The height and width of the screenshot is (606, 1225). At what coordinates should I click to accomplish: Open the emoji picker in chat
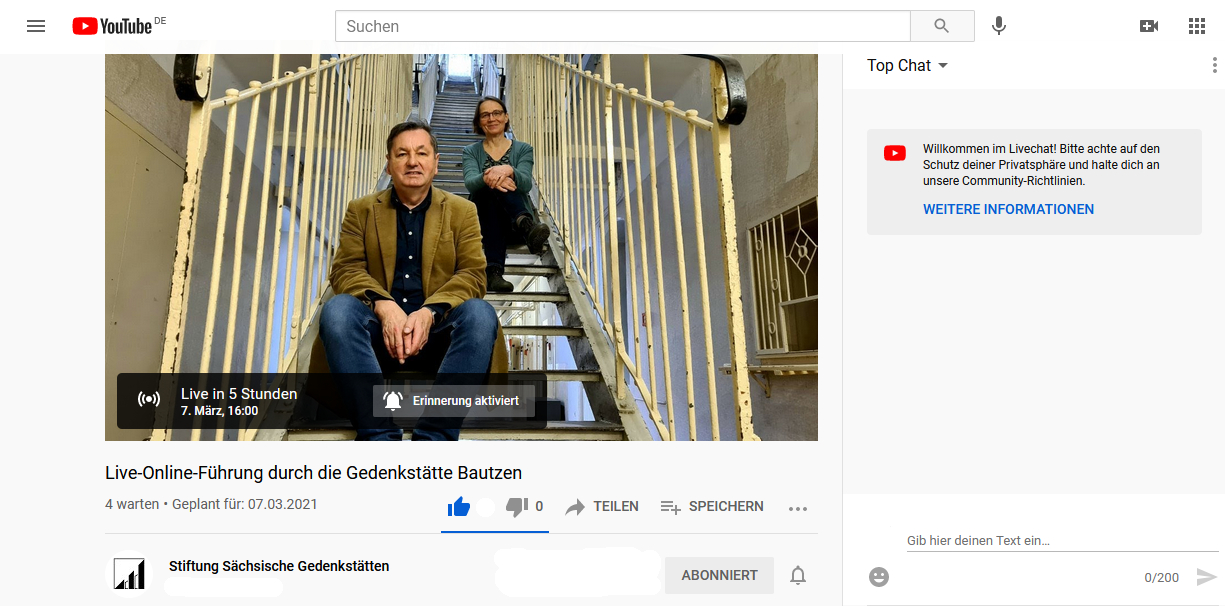coord(879,577)
